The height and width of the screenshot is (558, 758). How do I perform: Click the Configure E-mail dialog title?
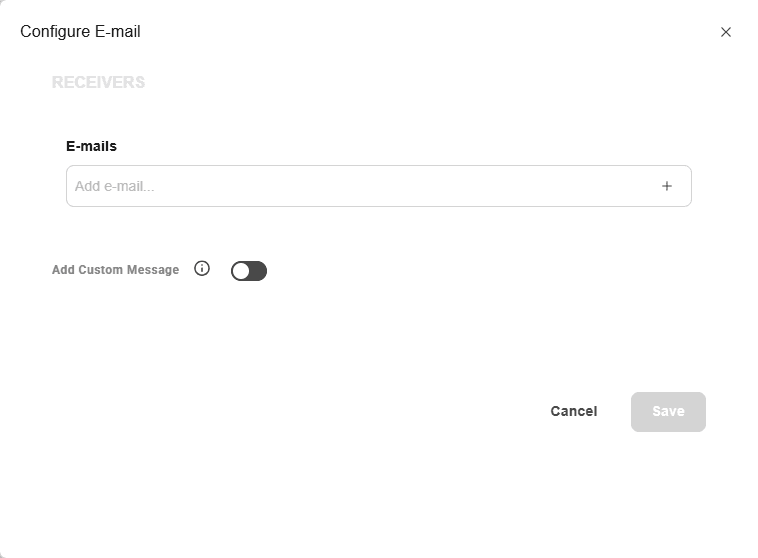[x=80, y=31]
